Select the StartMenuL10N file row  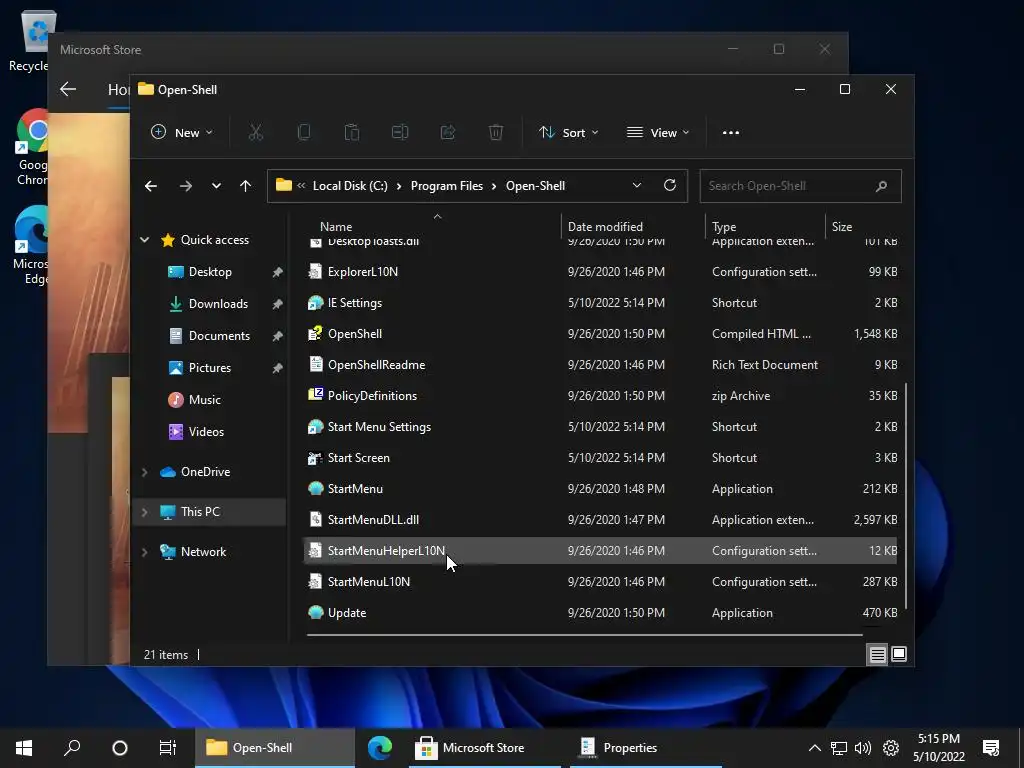tap(601, 581)
